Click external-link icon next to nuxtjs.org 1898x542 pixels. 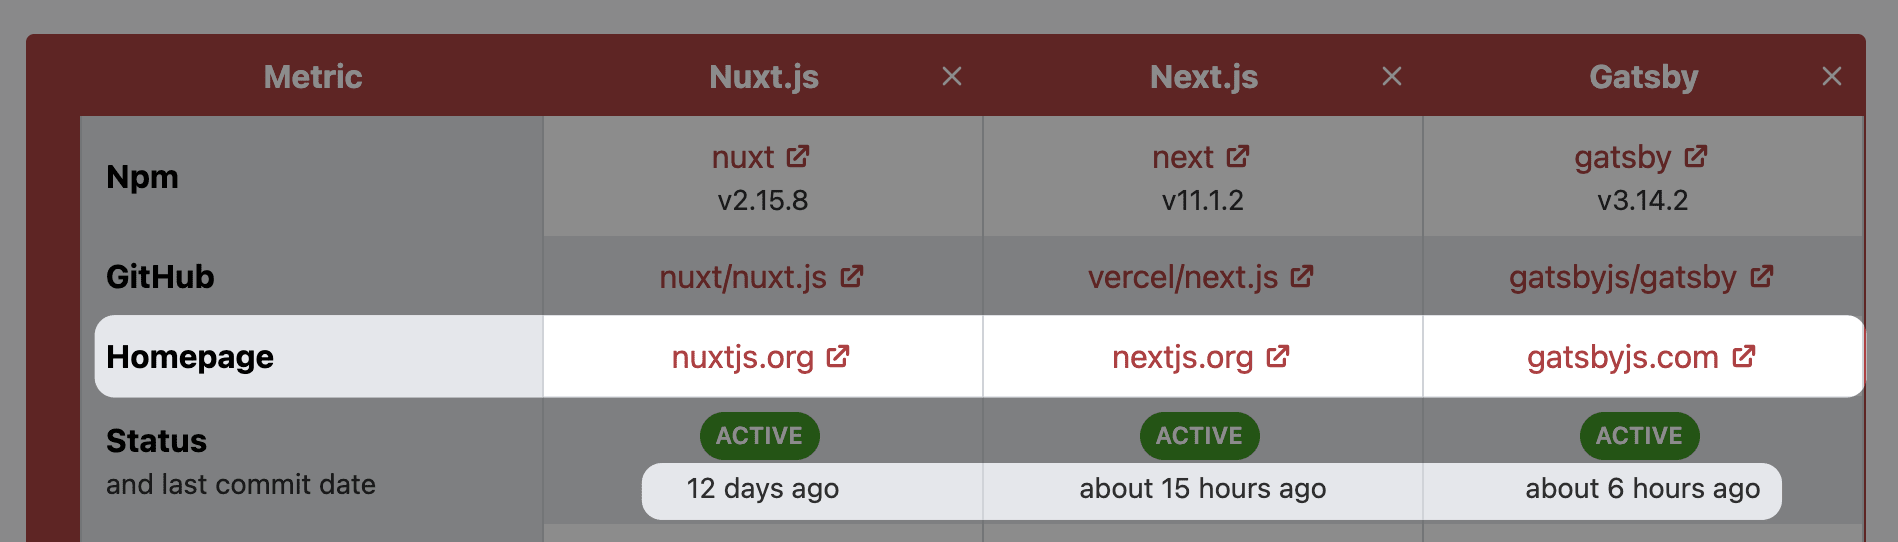coord(838,356)
